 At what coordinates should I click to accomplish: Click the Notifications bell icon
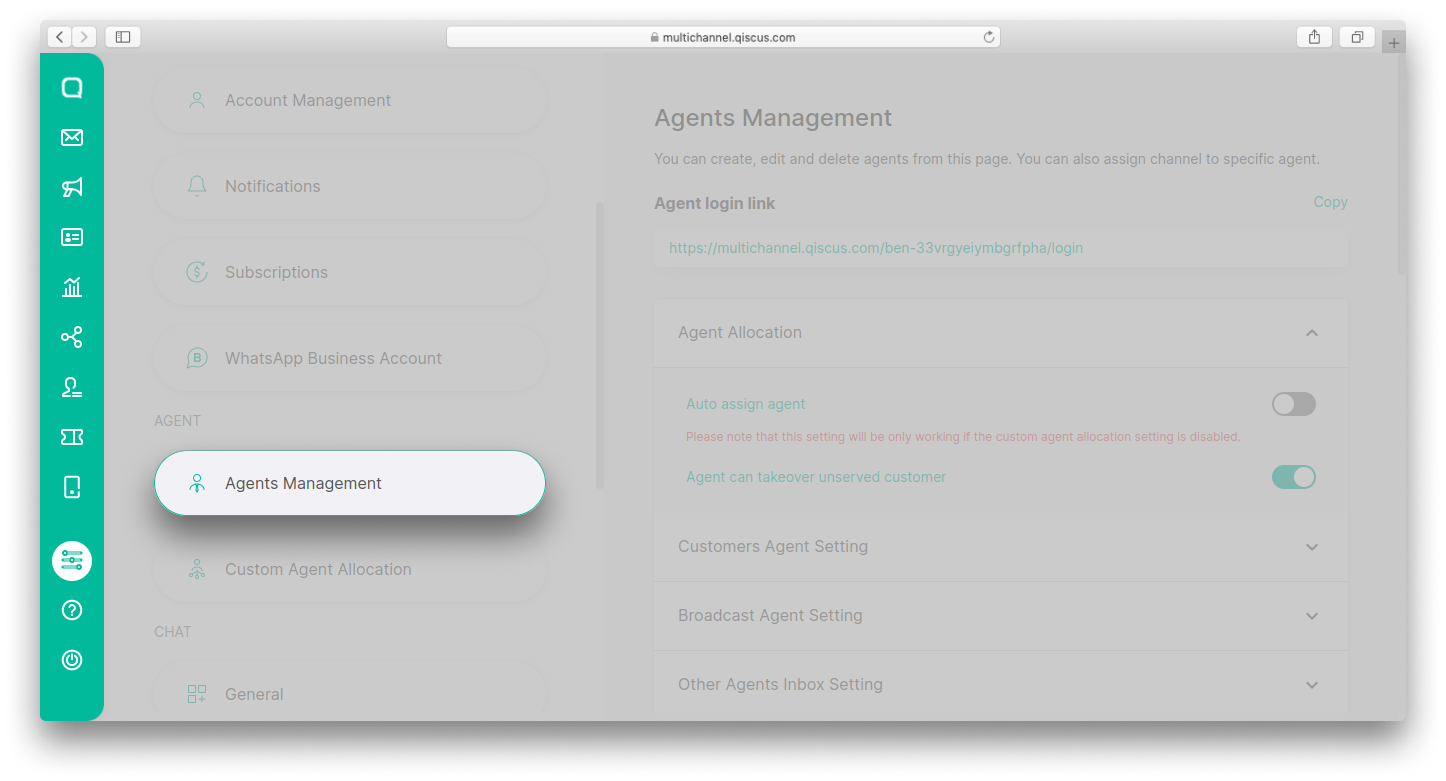tap(197, 186)
